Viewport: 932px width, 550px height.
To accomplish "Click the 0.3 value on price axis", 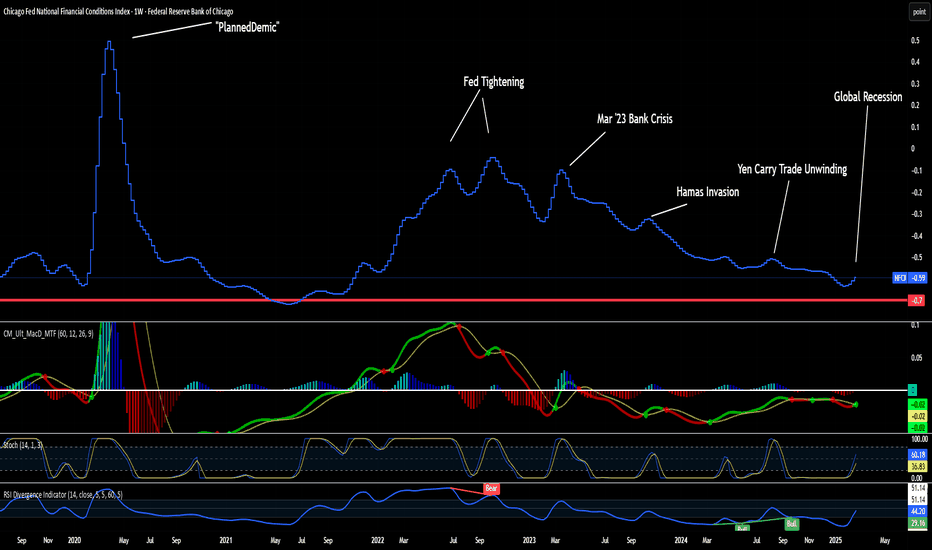I will coord(915,84).
